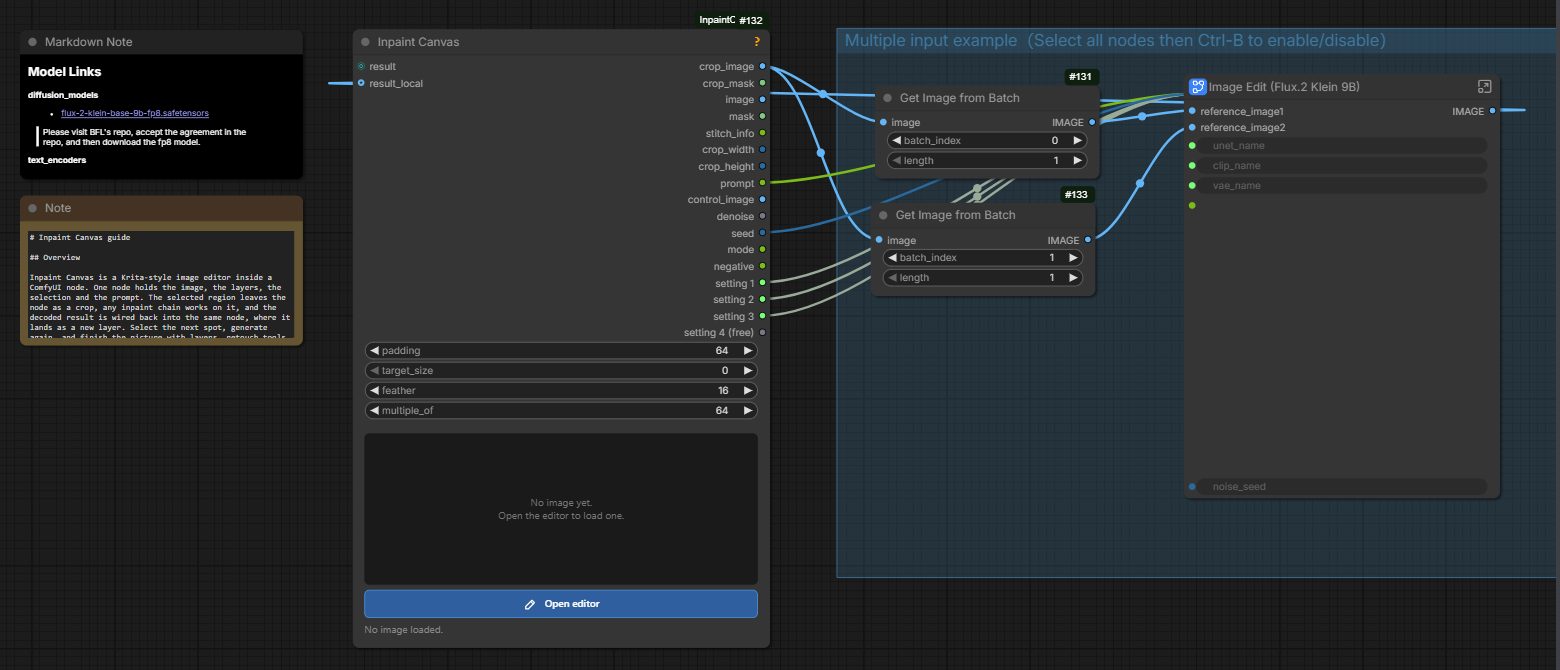Click the feather value 16
Screen dimensions: 1560x670
click(722, 391)
